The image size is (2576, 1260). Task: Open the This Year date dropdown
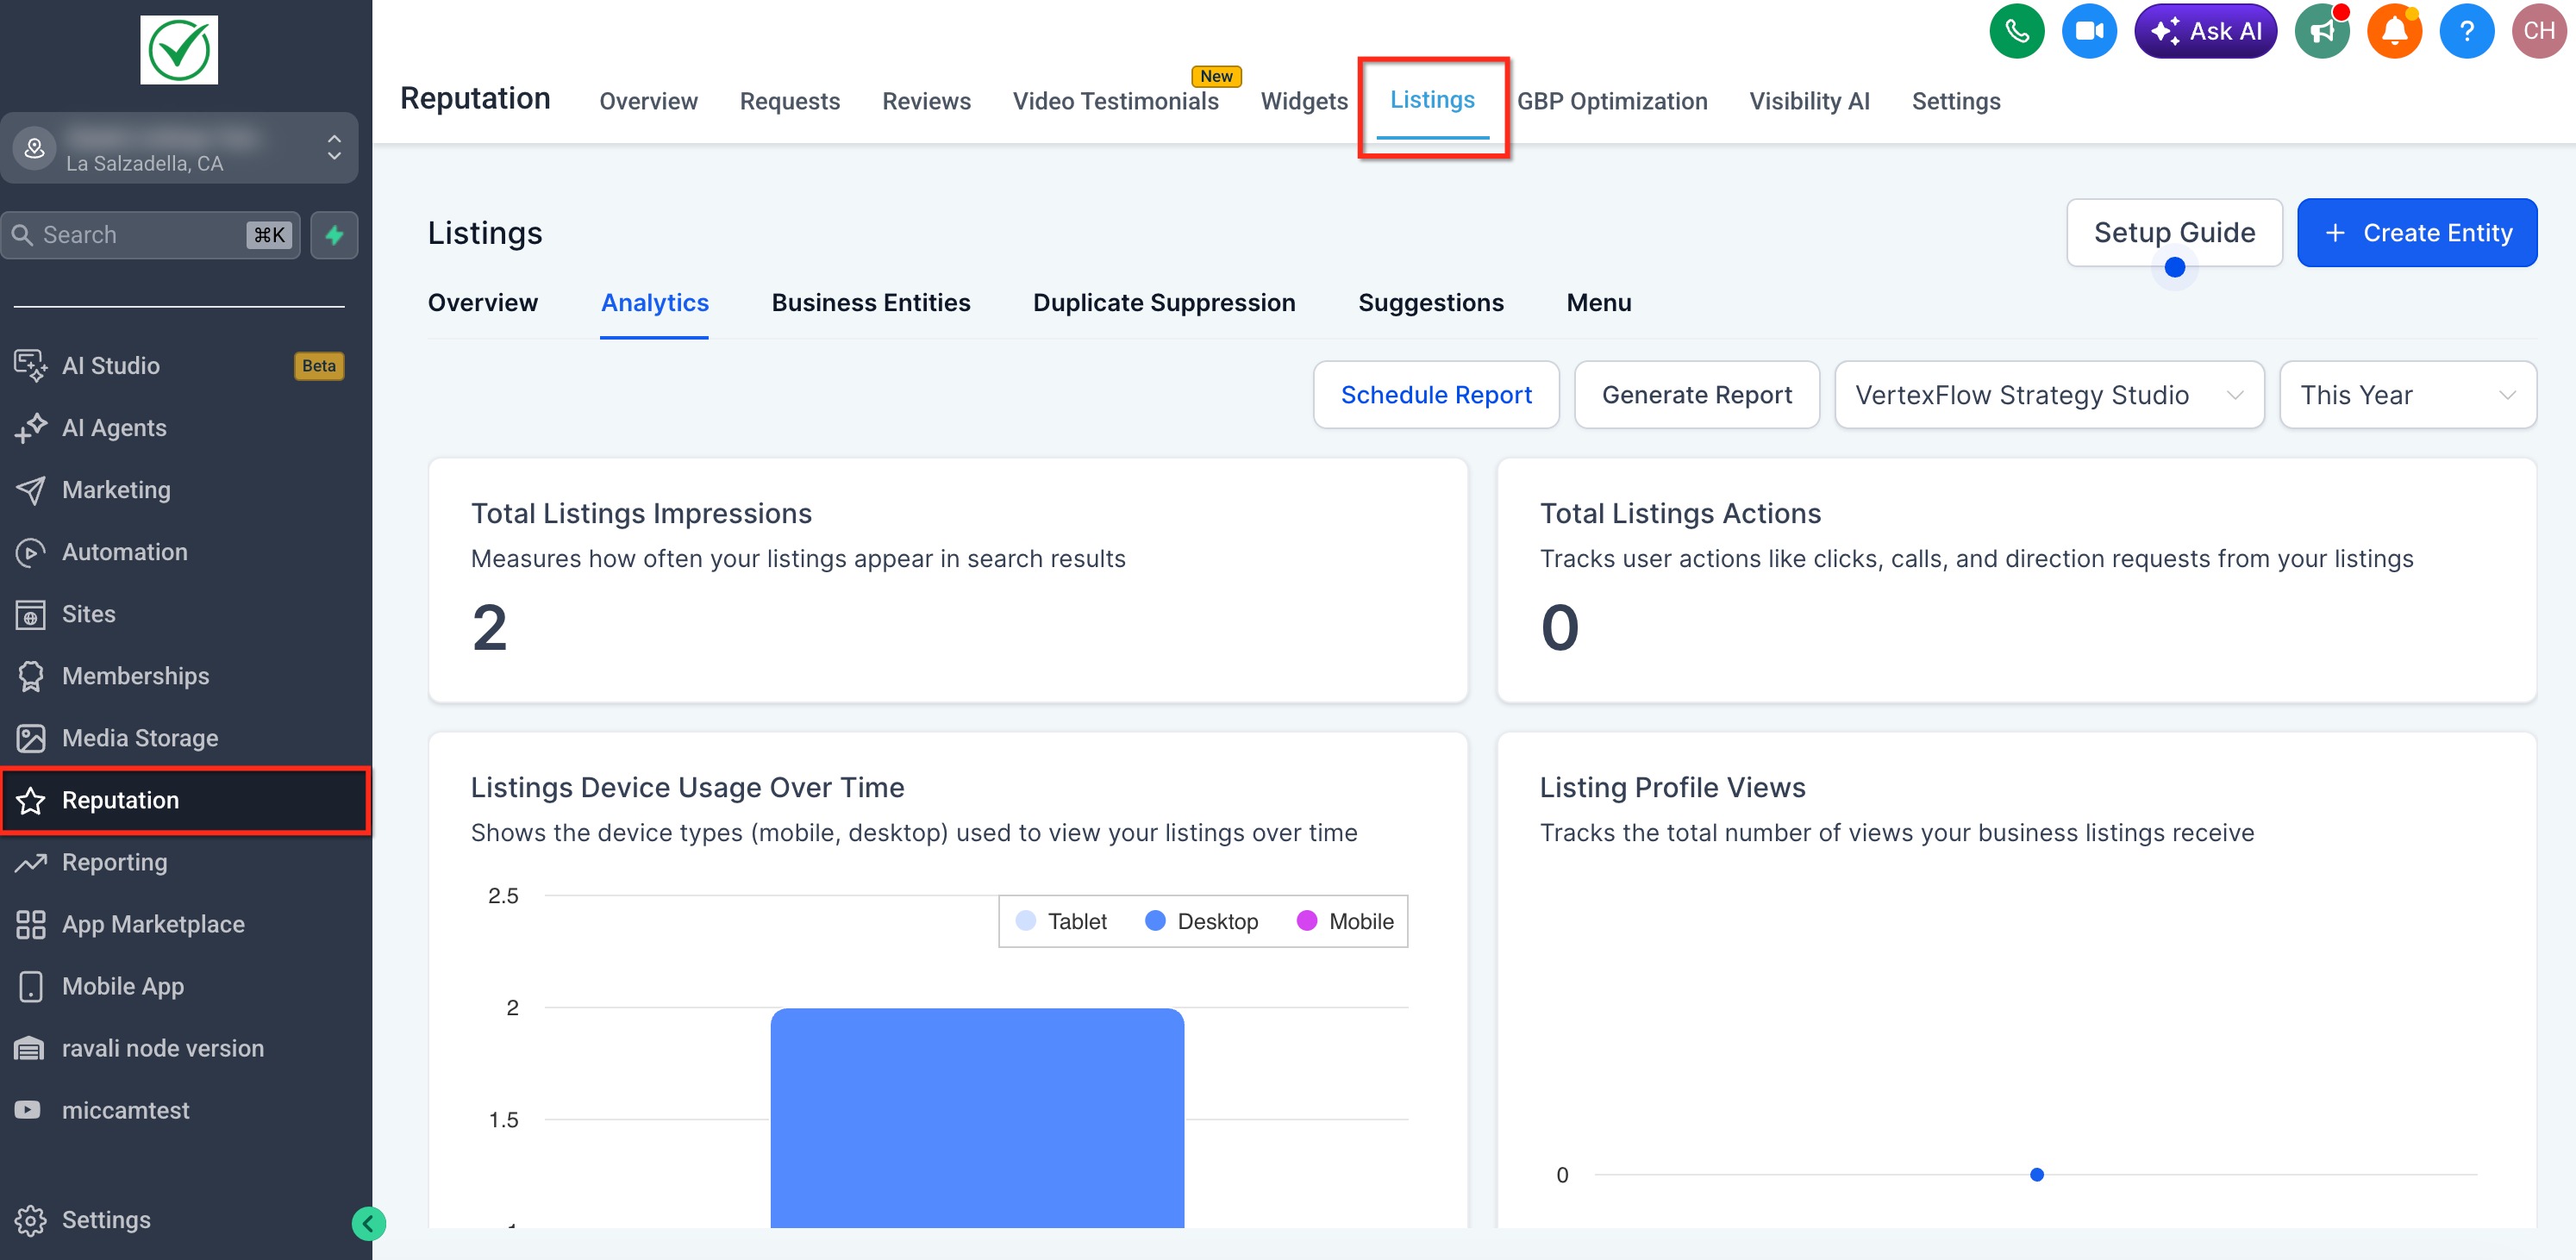[x=2406, y=395]
